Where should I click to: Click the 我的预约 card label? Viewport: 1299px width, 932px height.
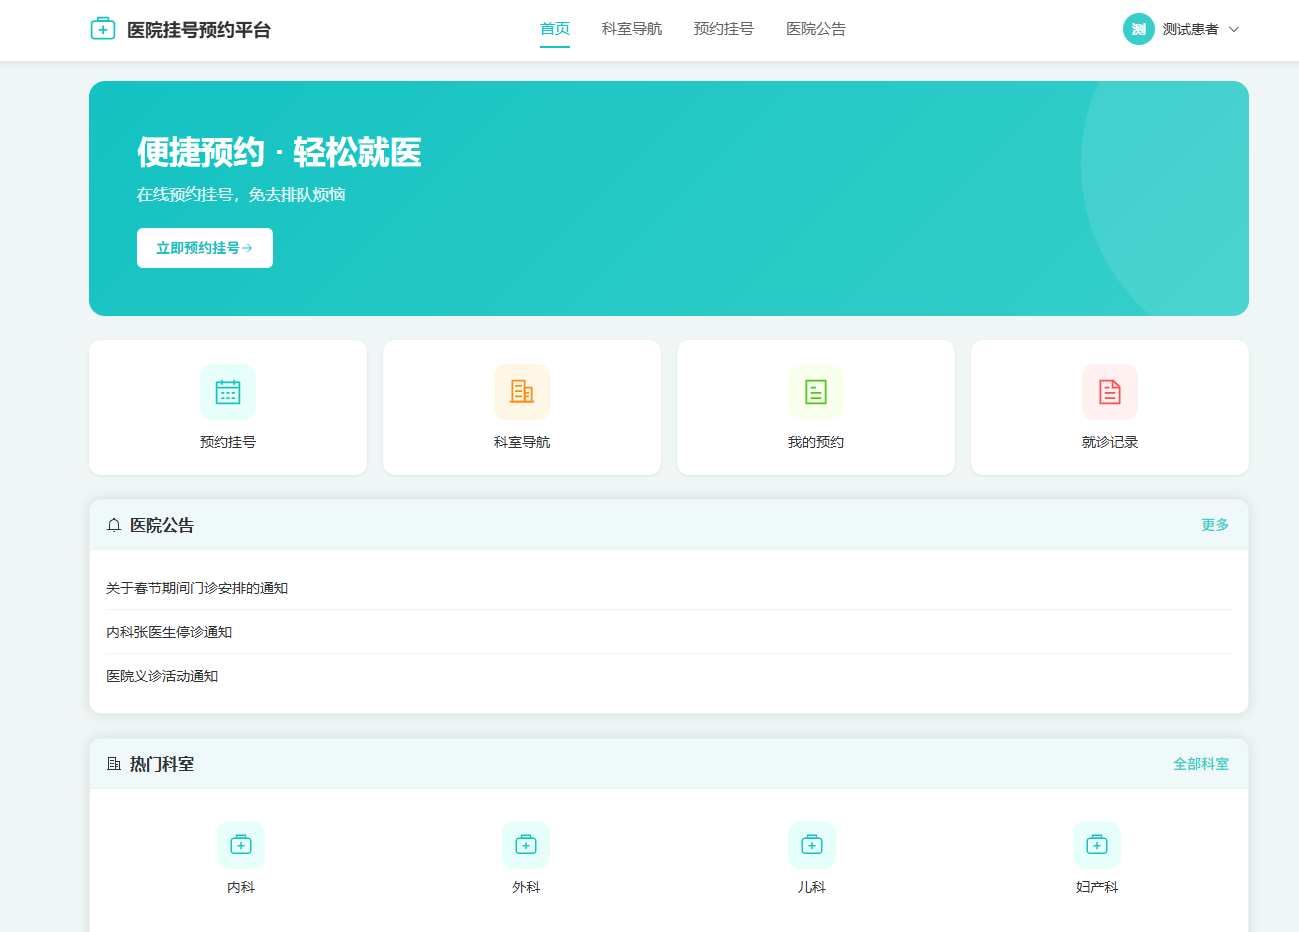[x=816, y=442]
